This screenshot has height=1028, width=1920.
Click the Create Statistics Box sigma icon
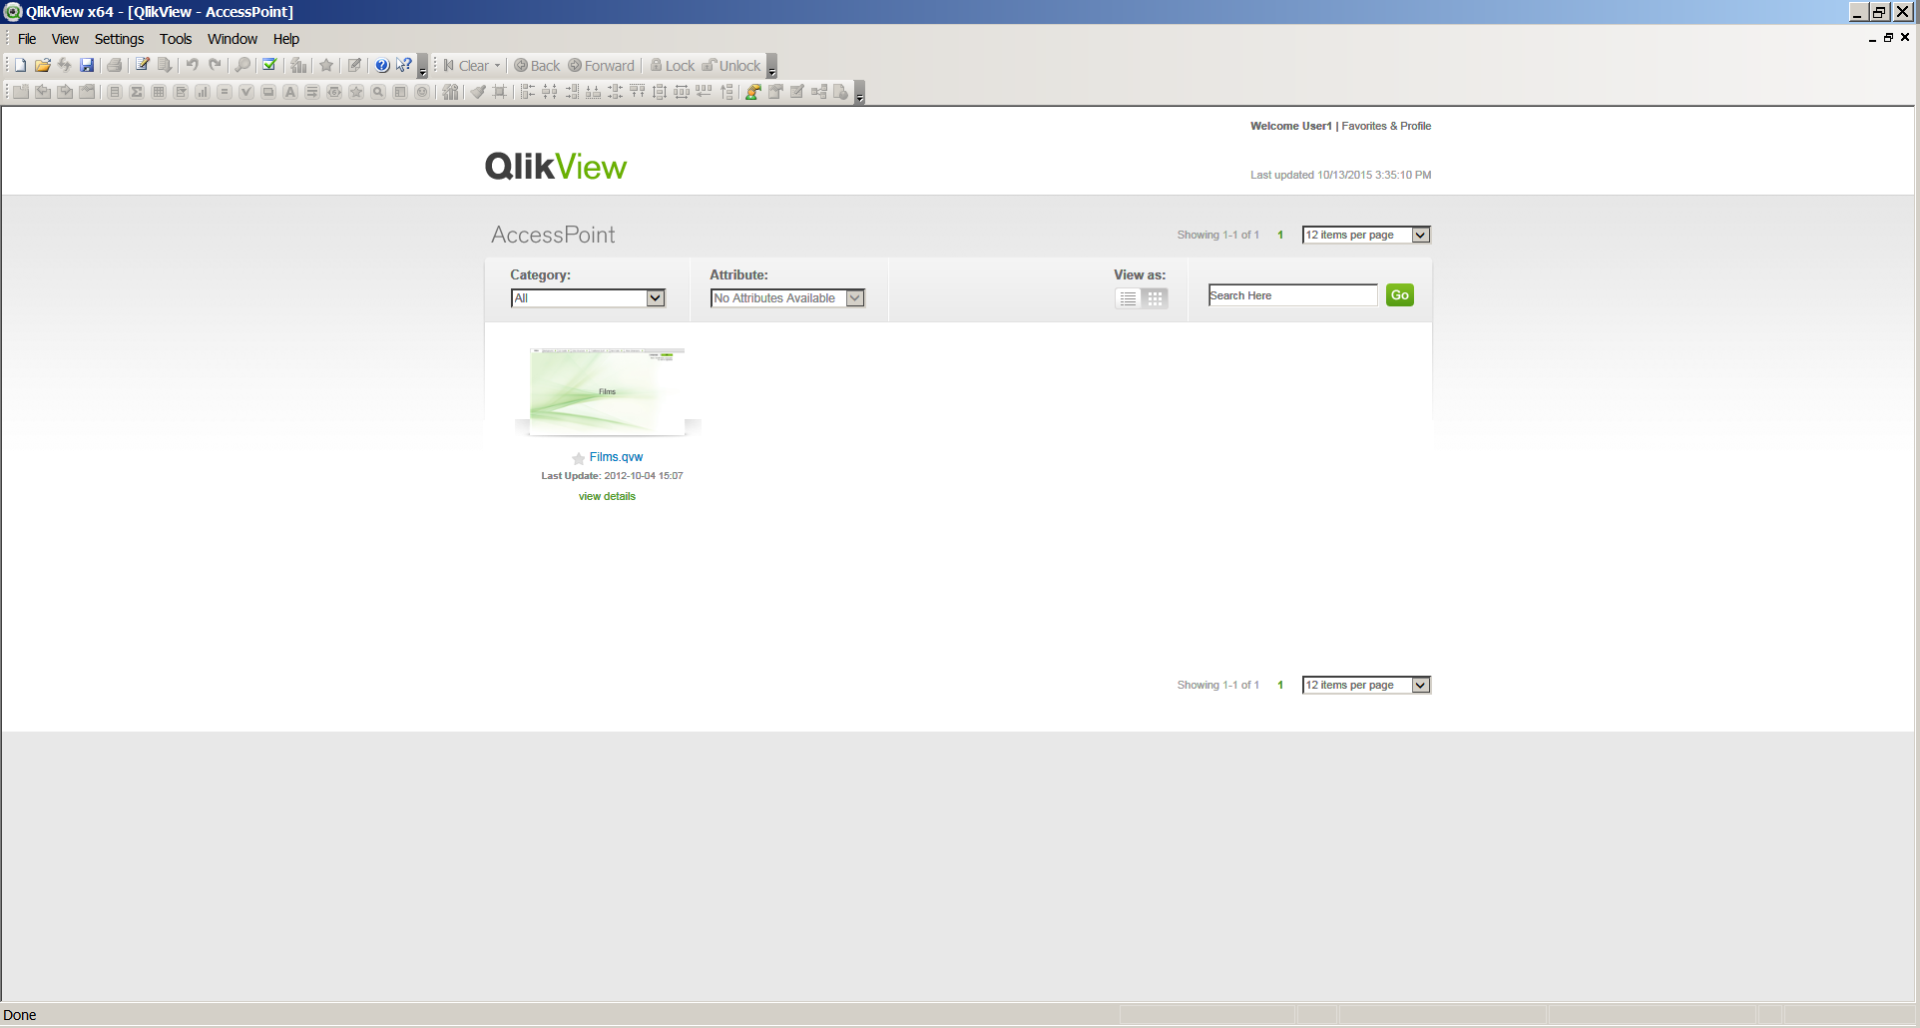(136, 92)
